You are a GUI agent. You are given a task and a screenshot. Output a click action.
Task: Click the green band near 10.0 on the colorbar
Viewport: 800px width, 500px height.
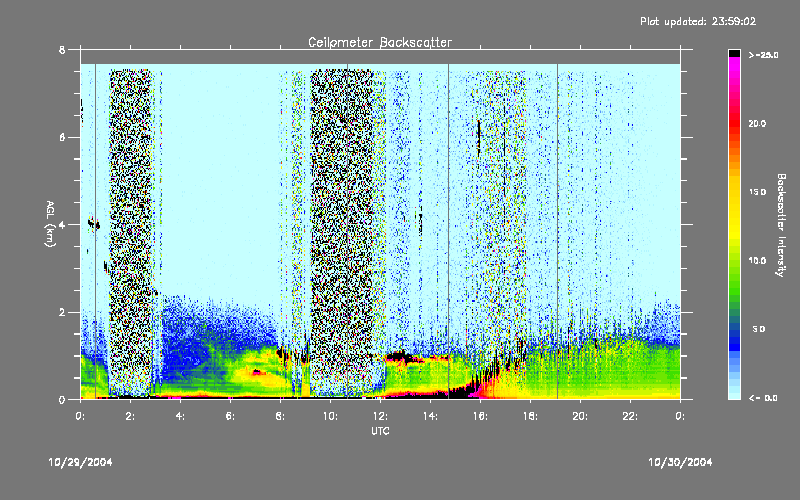pyautogui.click(x=734, y=265)
